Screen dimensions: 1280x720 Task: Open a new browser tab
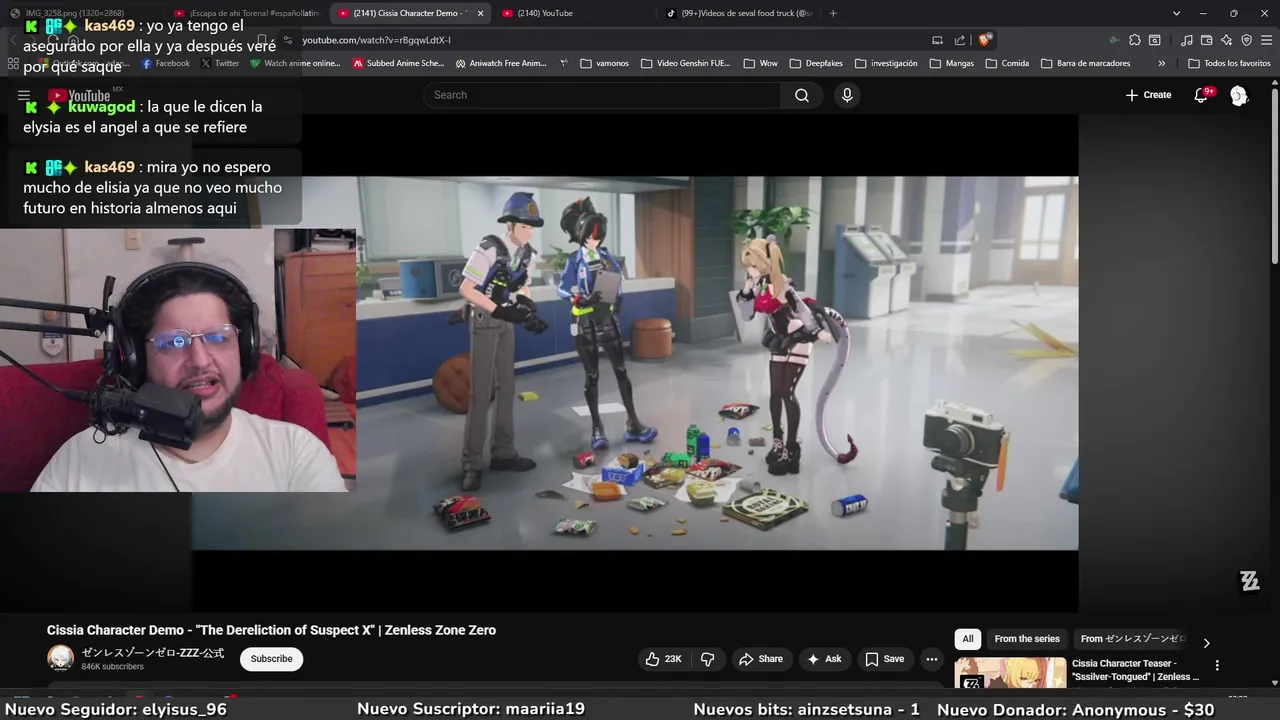(833, 13)
